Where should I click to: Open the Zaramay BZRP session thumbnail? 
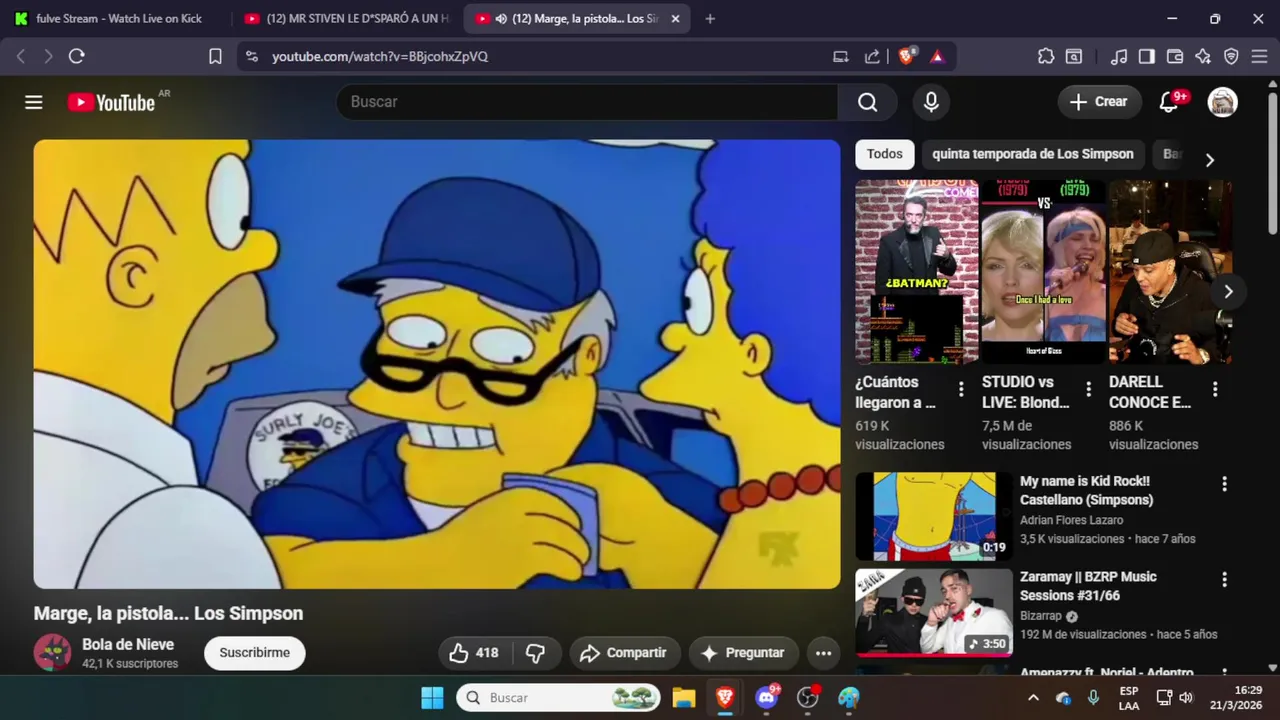934,612
